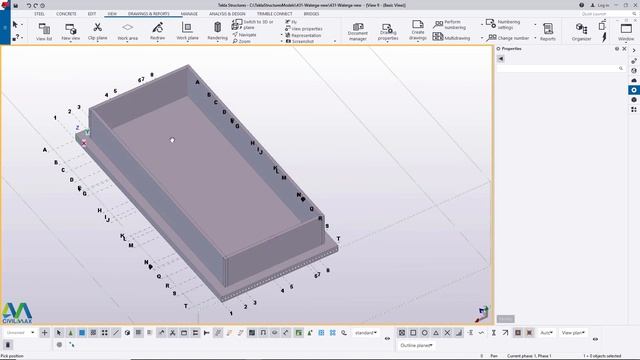This screenshot has width=640, height=360.
Task: Open the Unnamed dropdown on bottom toolbar
Action: point(20,333)
